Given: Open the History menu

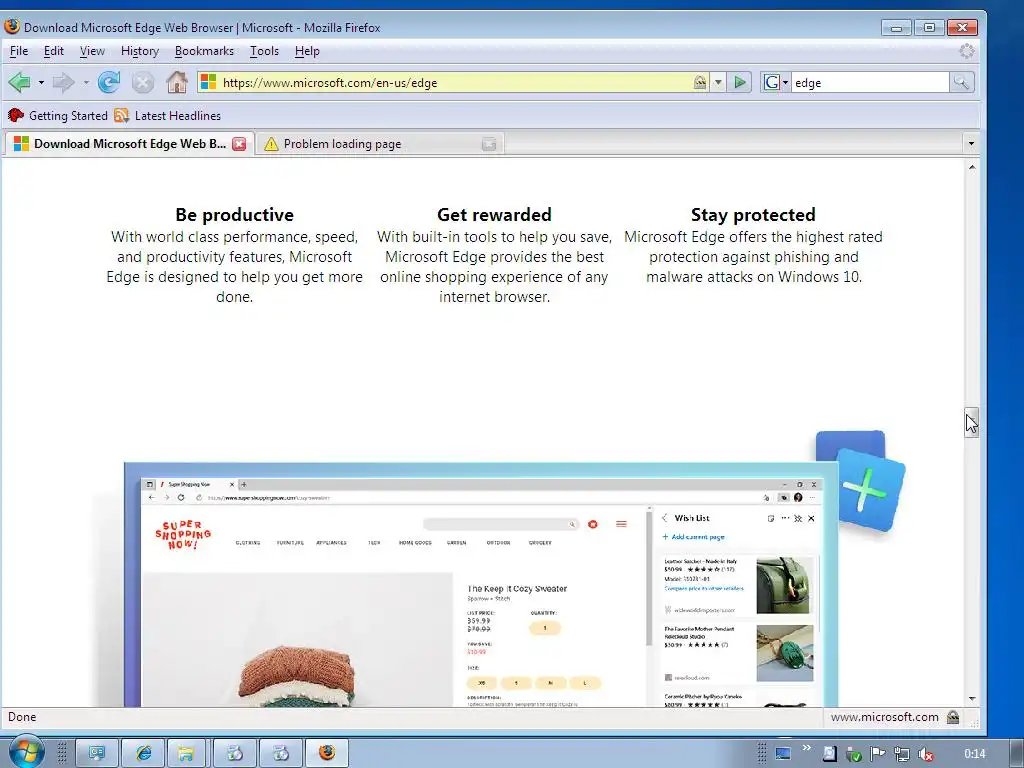Looking at the screenshot, I should [140, 51].
